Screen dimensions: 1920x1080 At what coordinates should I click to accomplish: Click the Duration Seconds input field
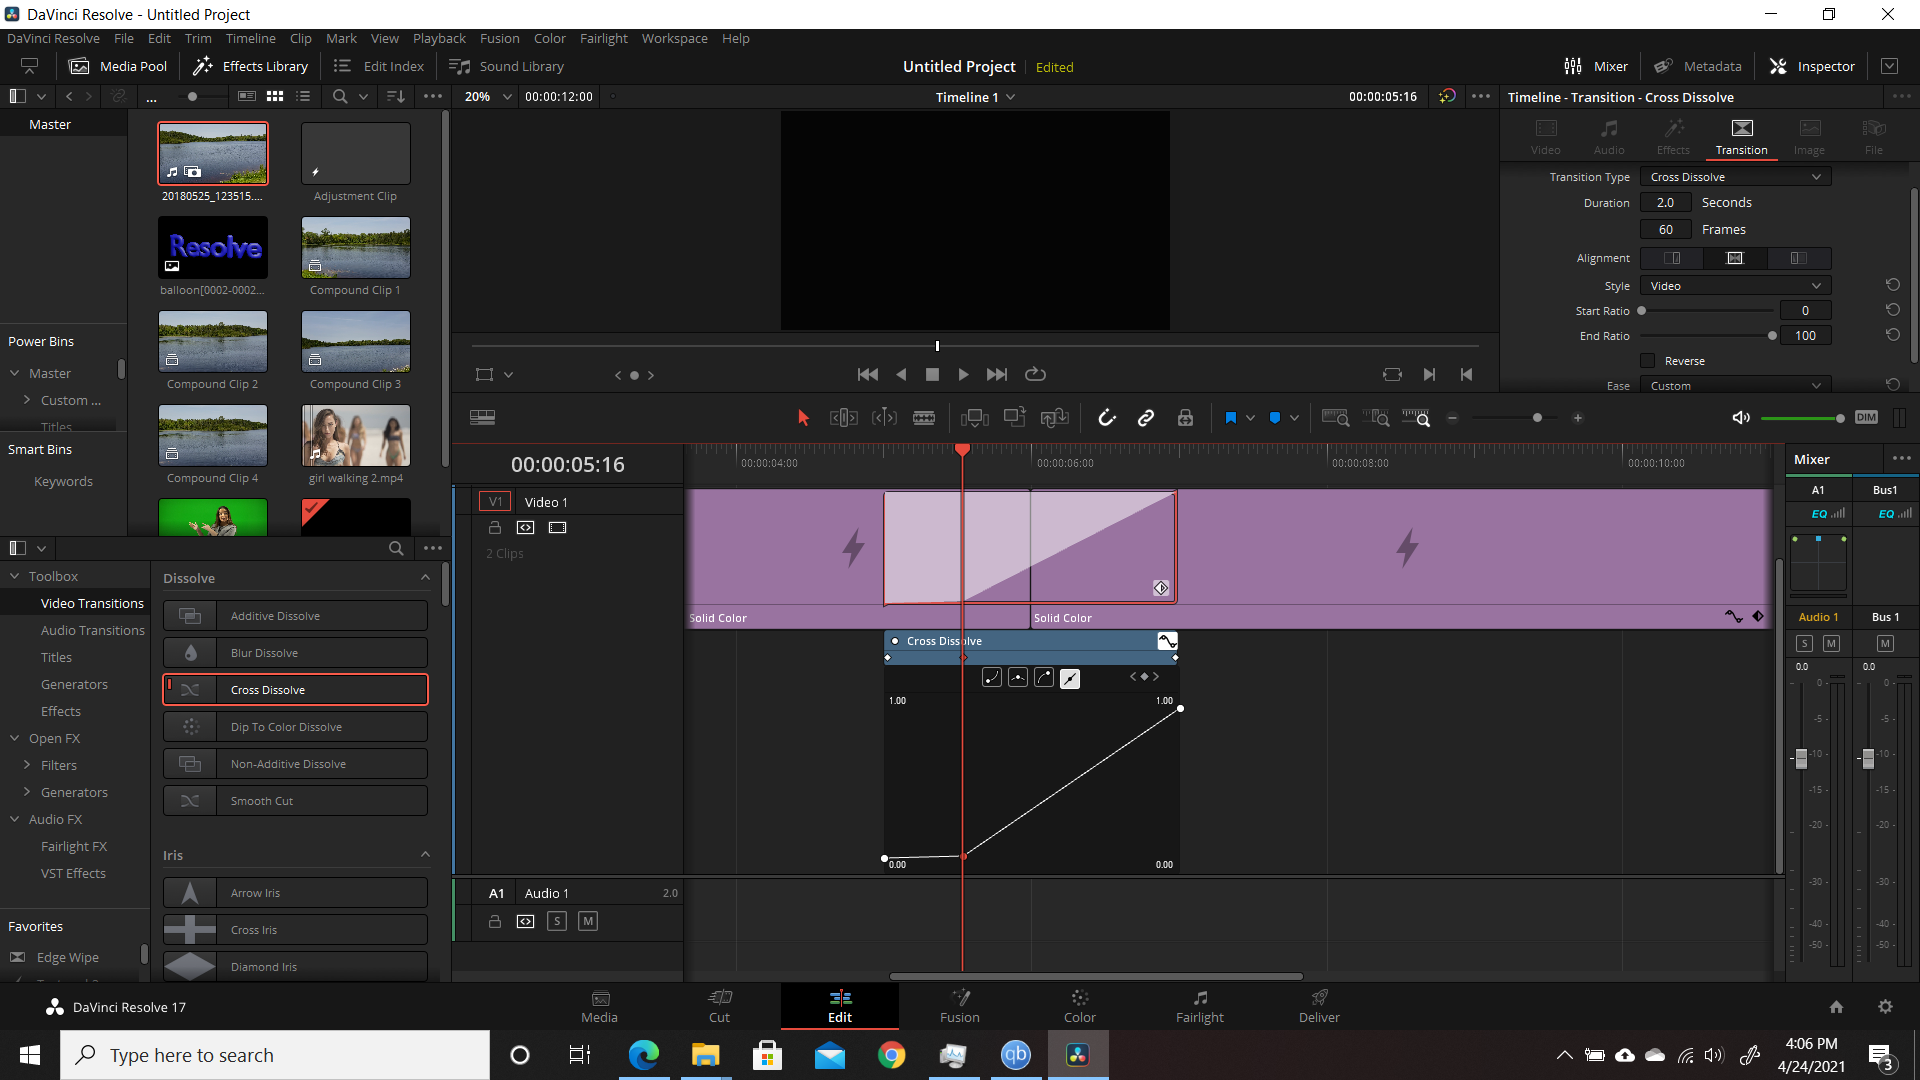[x=1666, y=203]
